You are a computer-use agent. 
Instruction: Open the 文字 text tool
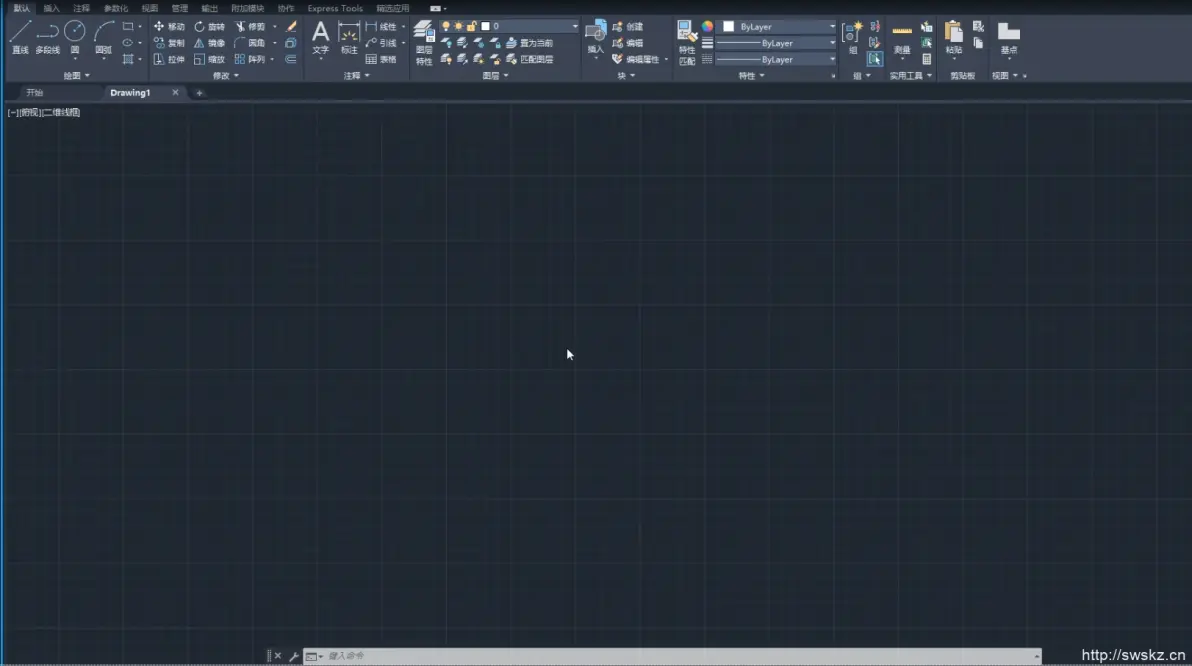(320, 37)
